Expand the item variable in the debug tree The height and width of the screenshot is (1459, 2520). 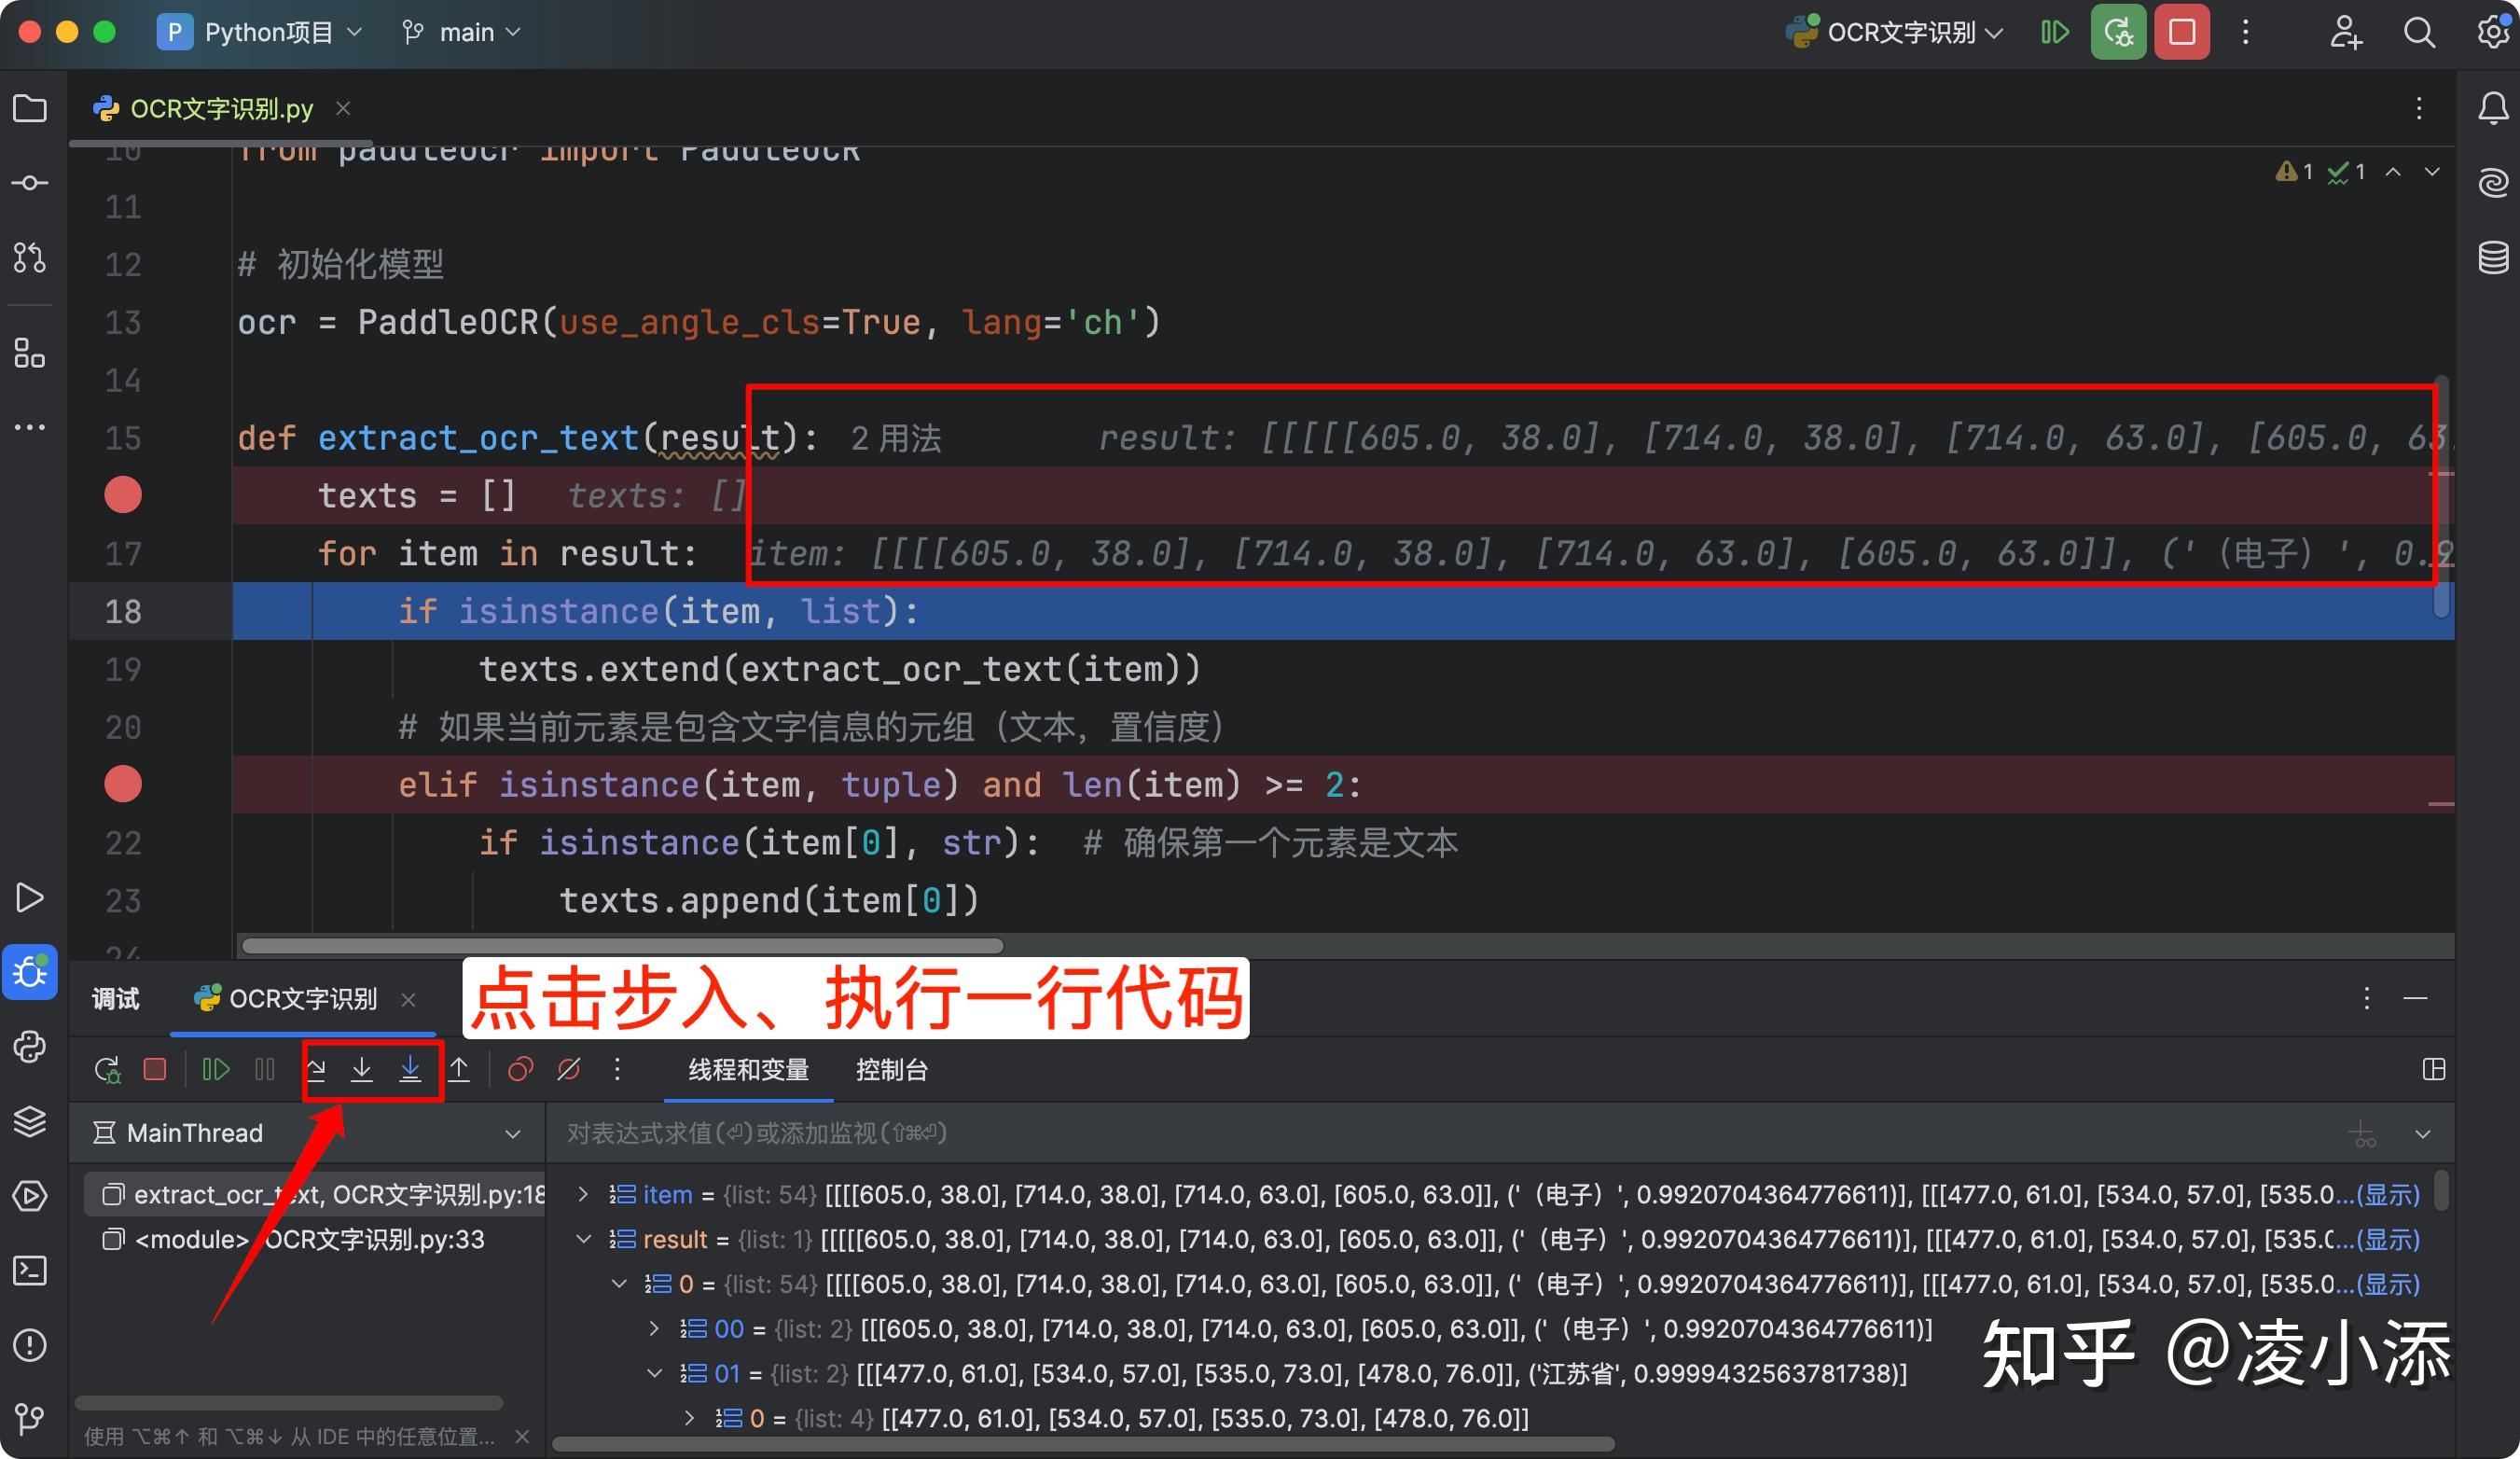click(x=584, y=1194)
